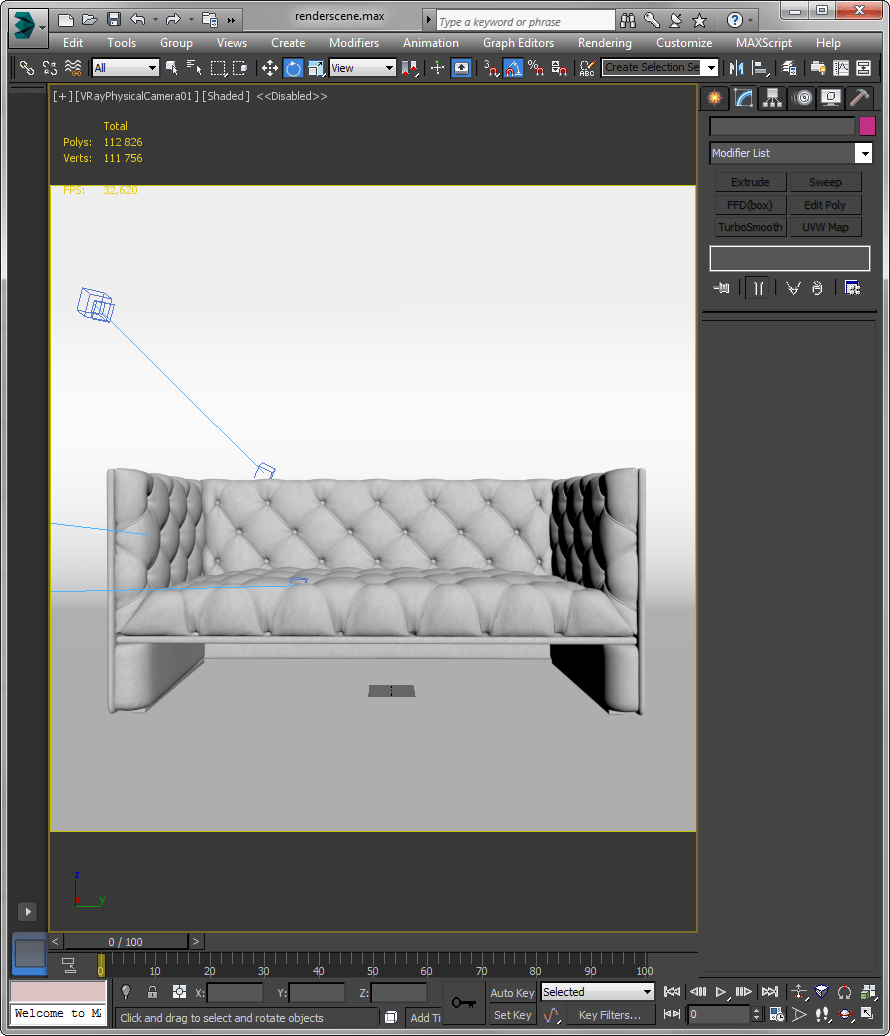Activate the Select and Rotate tool
This screenshot has height=1036, width=890.
293,68
